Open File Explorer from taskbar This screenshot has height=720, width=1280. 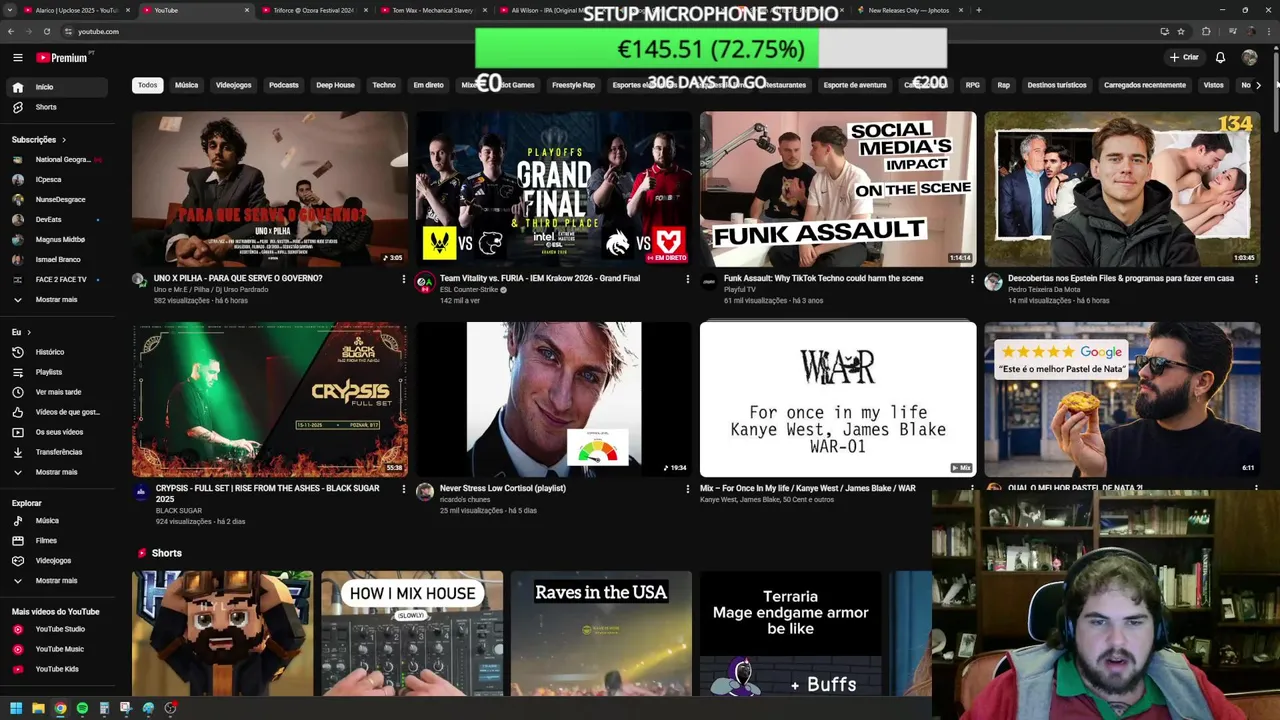pos(38,708)
